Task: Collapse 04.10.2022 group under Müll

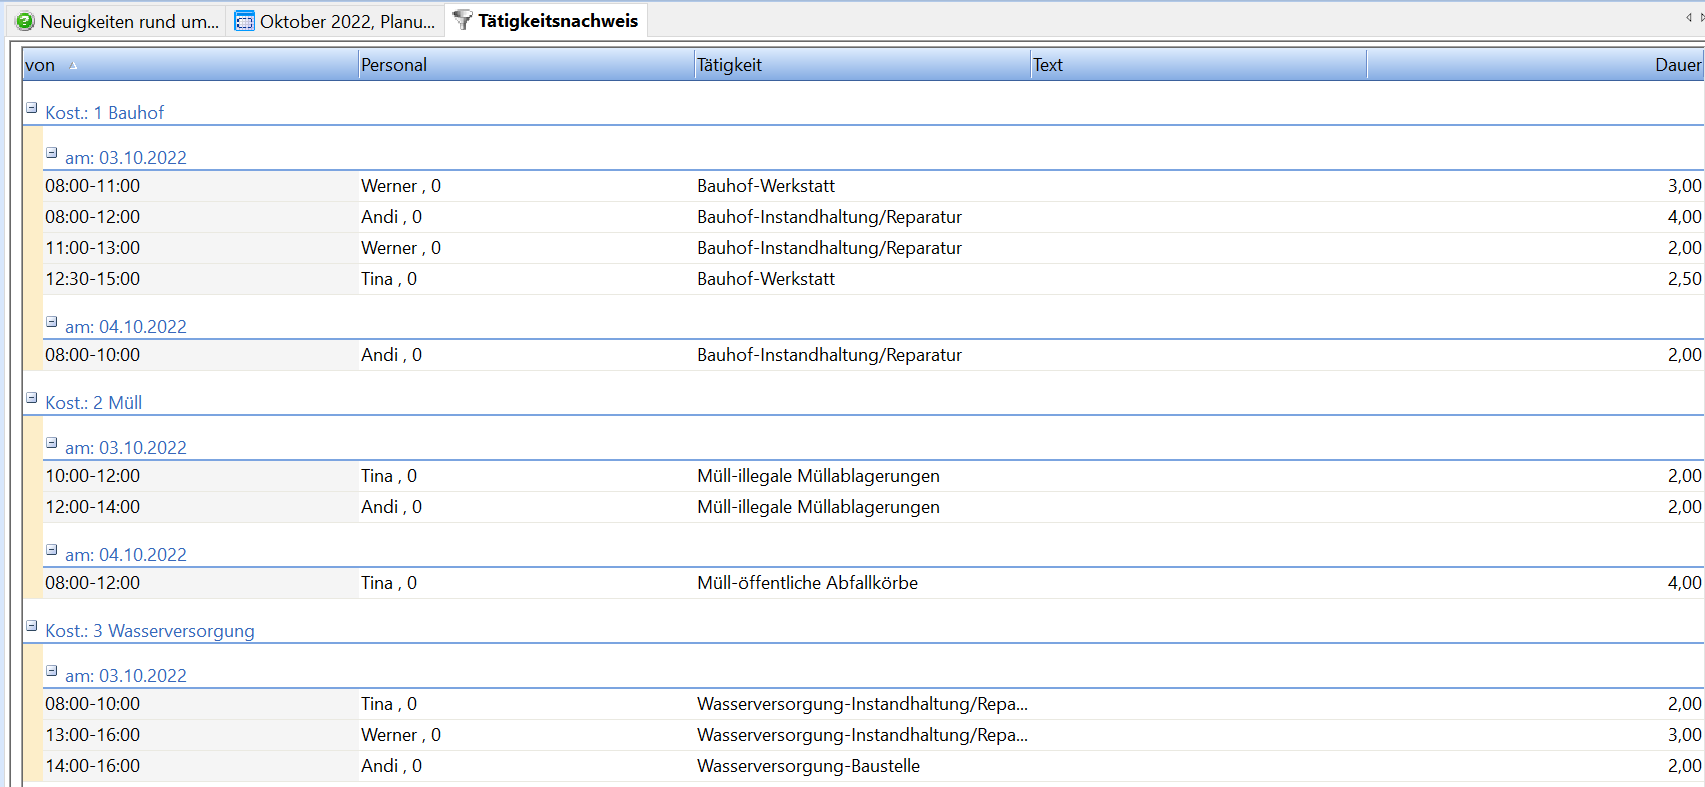Action: (x=52, y=550)
